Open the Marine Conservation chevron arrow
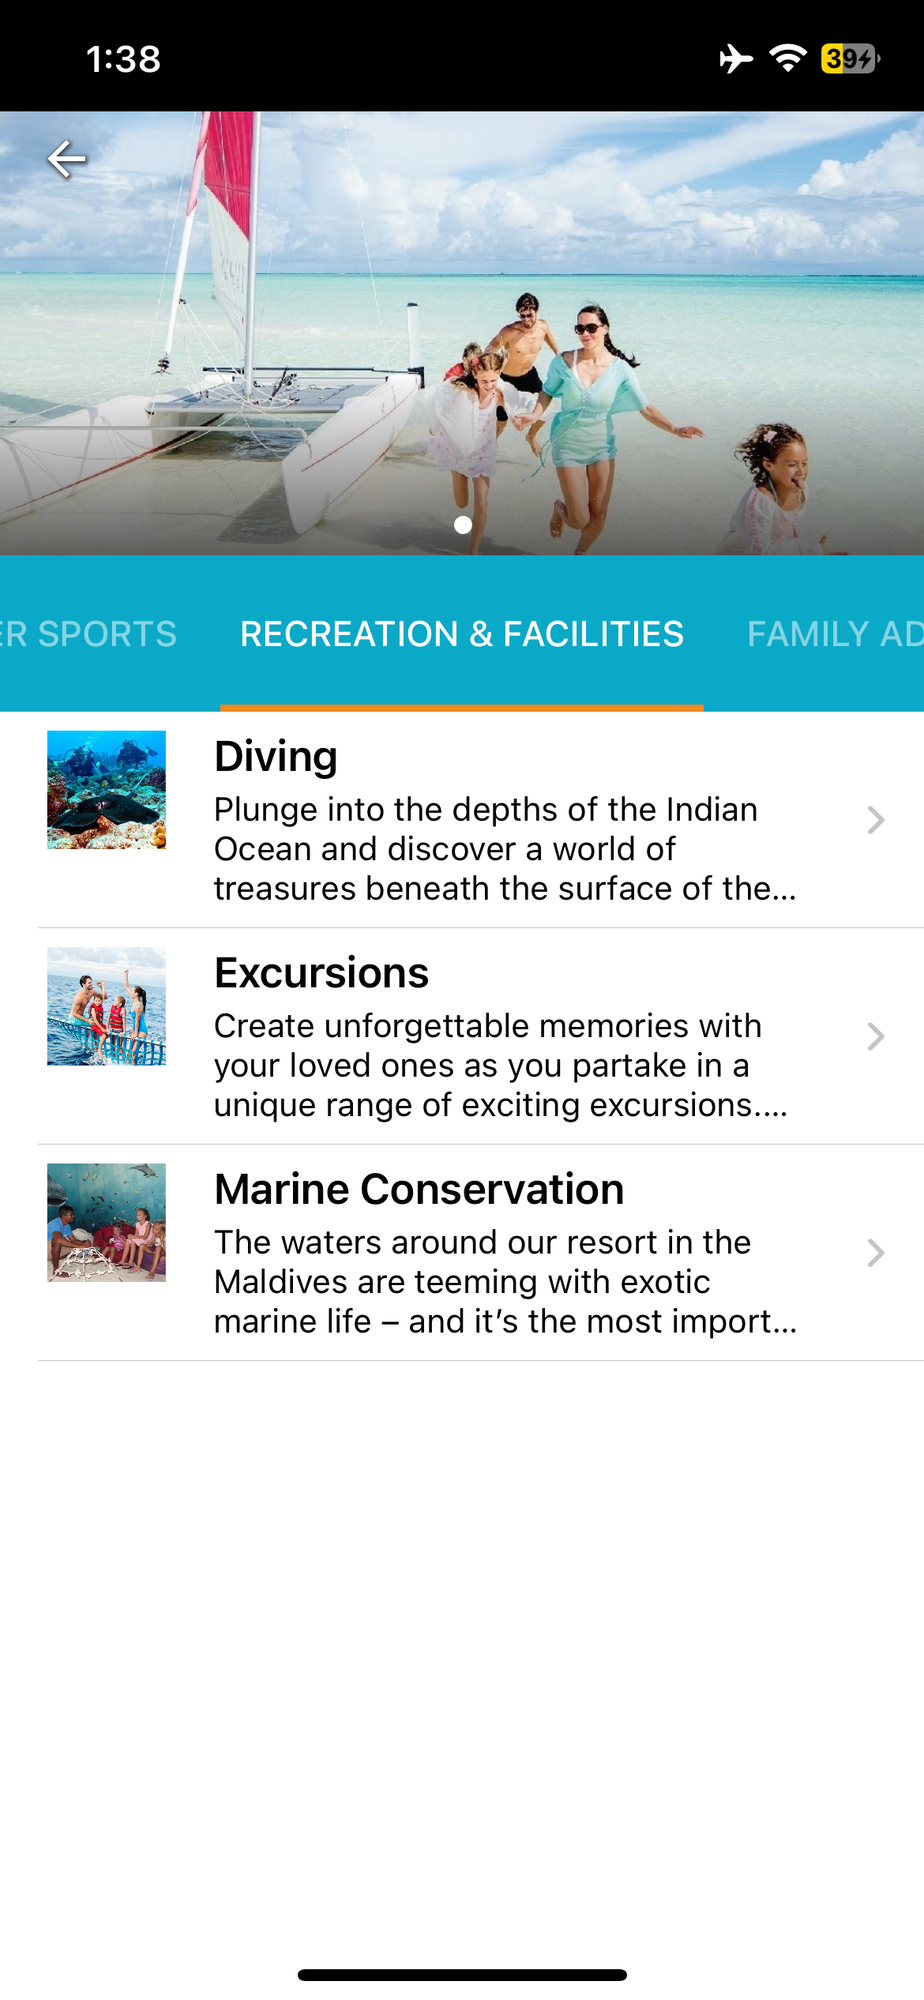This screenshot has width=924, height=2000. (876, 1252)
